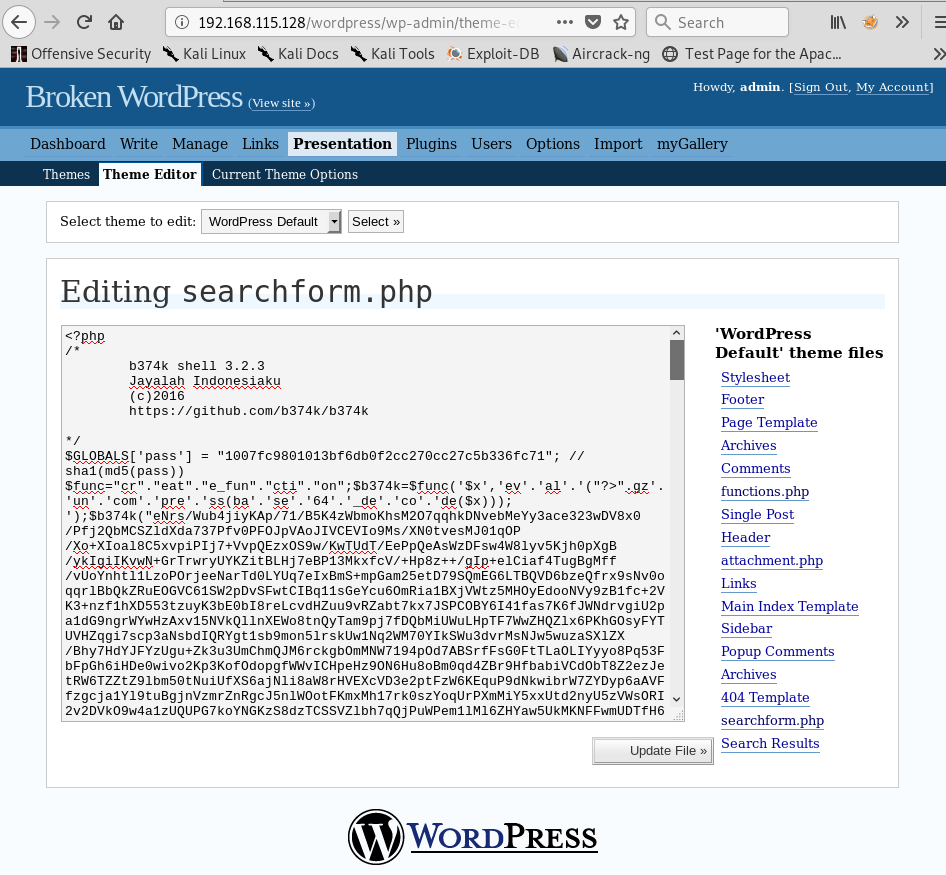Open Kali Docs bookmark
Image resolution: width=946 pixels, height=875 pixels.
pos(298,54)
